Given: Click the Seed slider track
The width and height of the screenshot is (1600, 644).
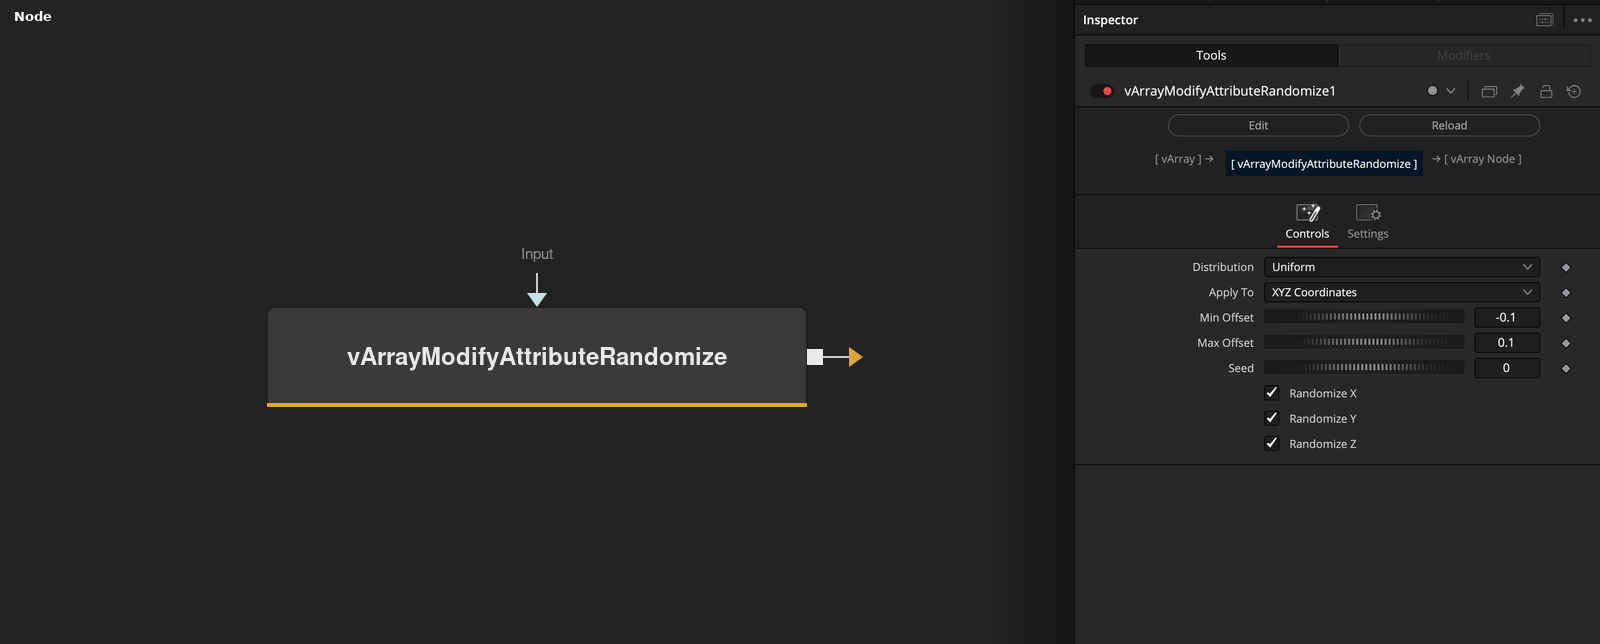Looking at the screenshot, I should [x=1364, y=367].
